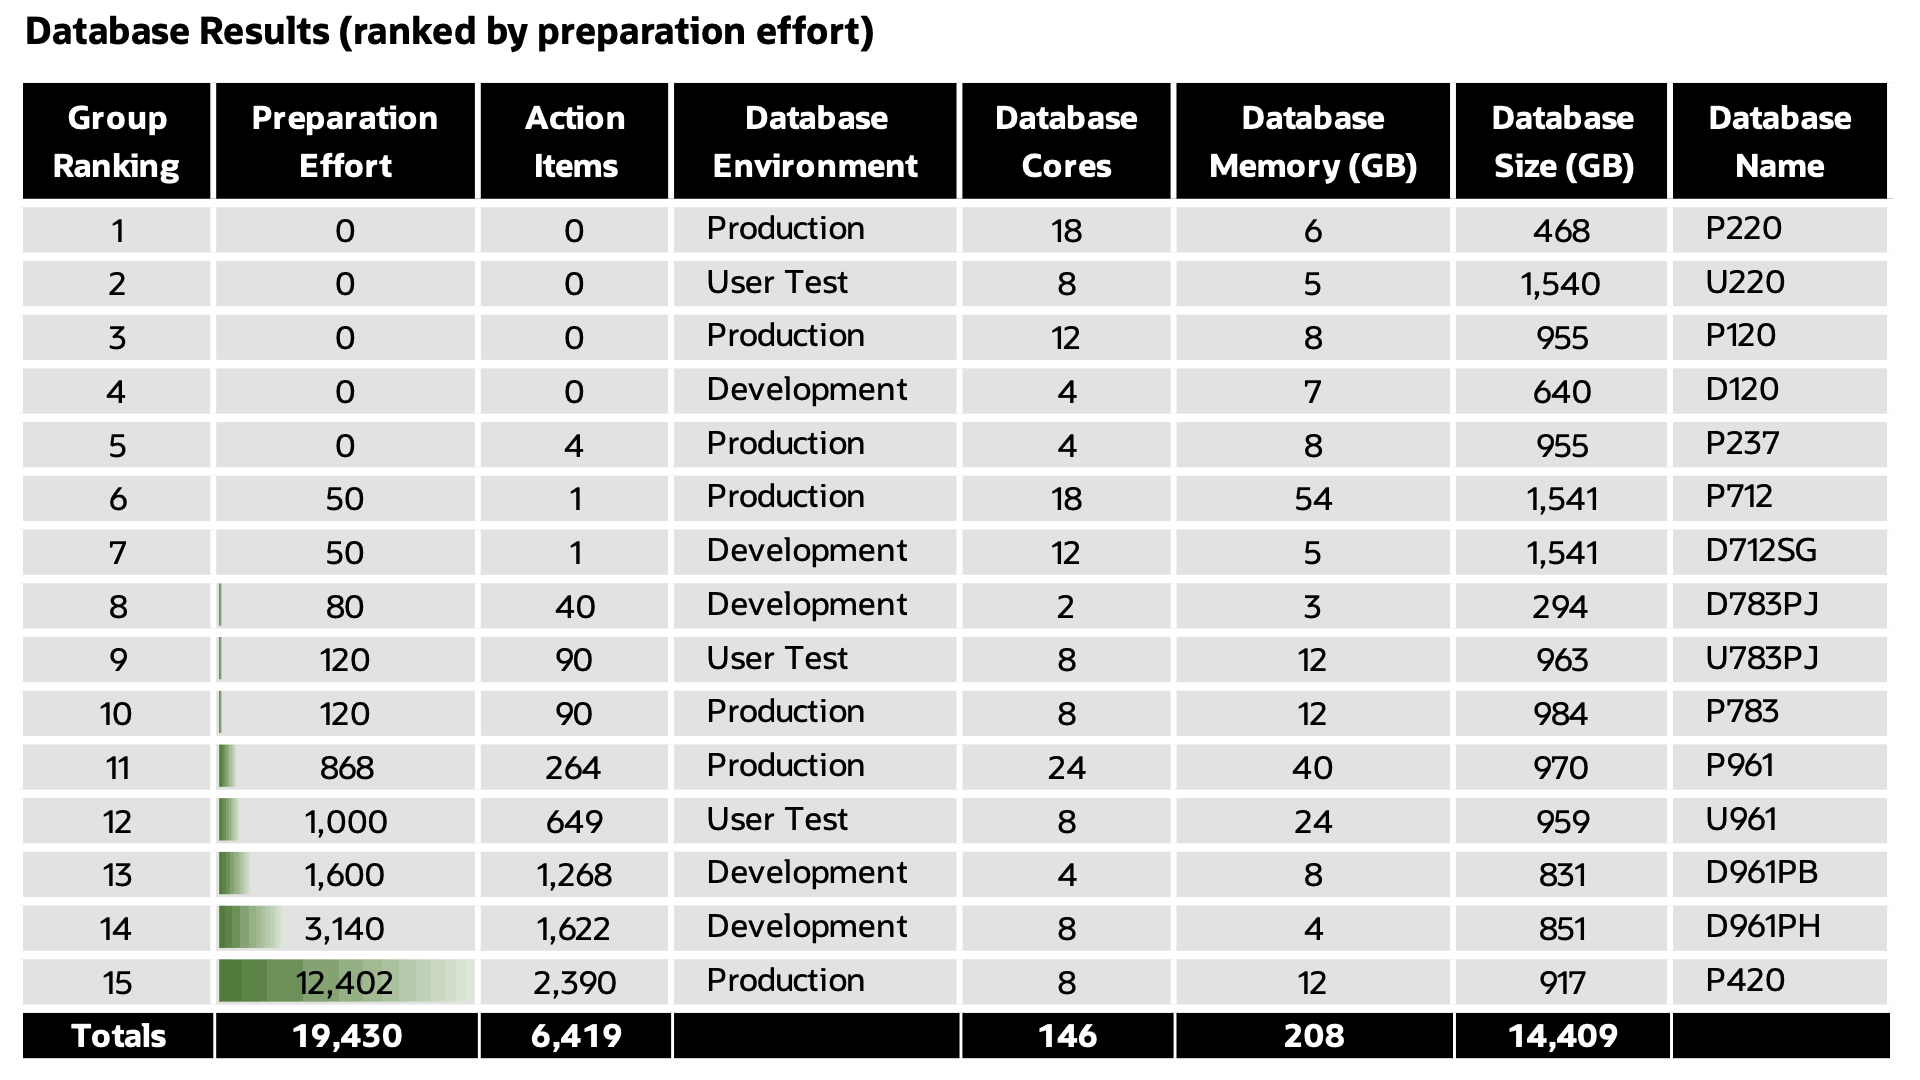Select the D961PH database name cell
This screenshot has height=1080, width=1920.
tap(1762, 927)
